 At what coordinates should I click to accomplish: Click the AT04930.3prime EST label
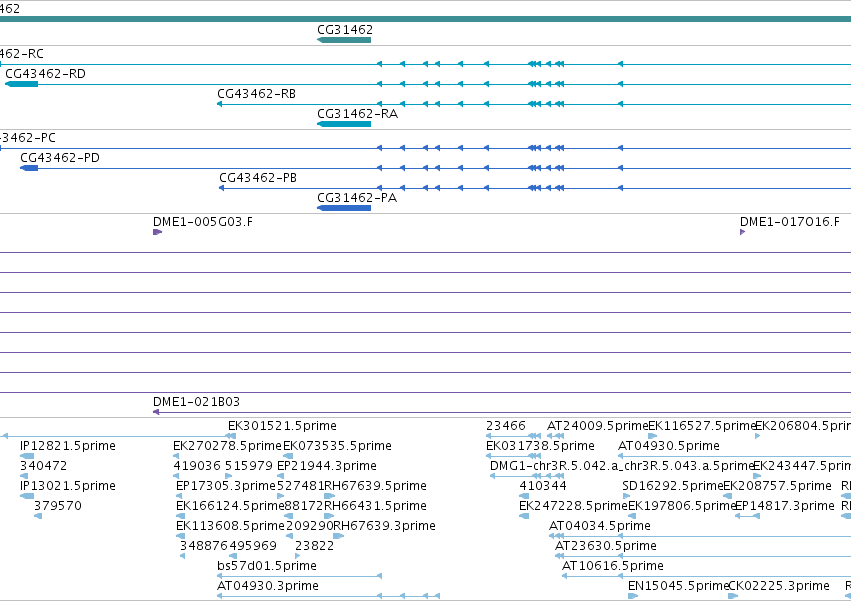pos(268,586)
